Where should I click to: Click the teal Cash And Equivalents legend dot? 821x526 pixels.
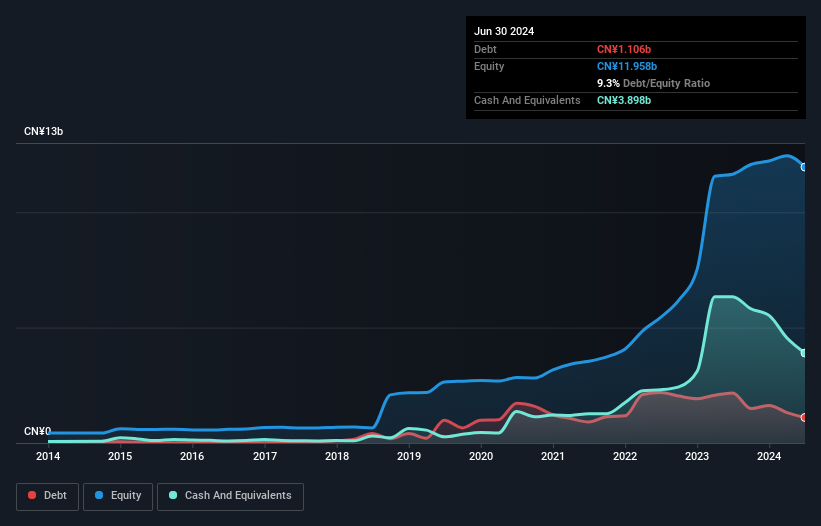click(173, 495)
